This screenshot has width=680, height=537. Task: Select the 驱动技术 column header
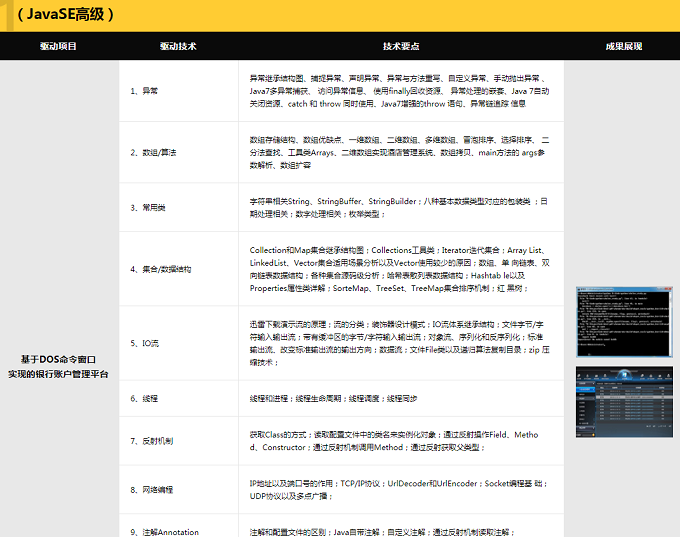click(x=178, y=46)
